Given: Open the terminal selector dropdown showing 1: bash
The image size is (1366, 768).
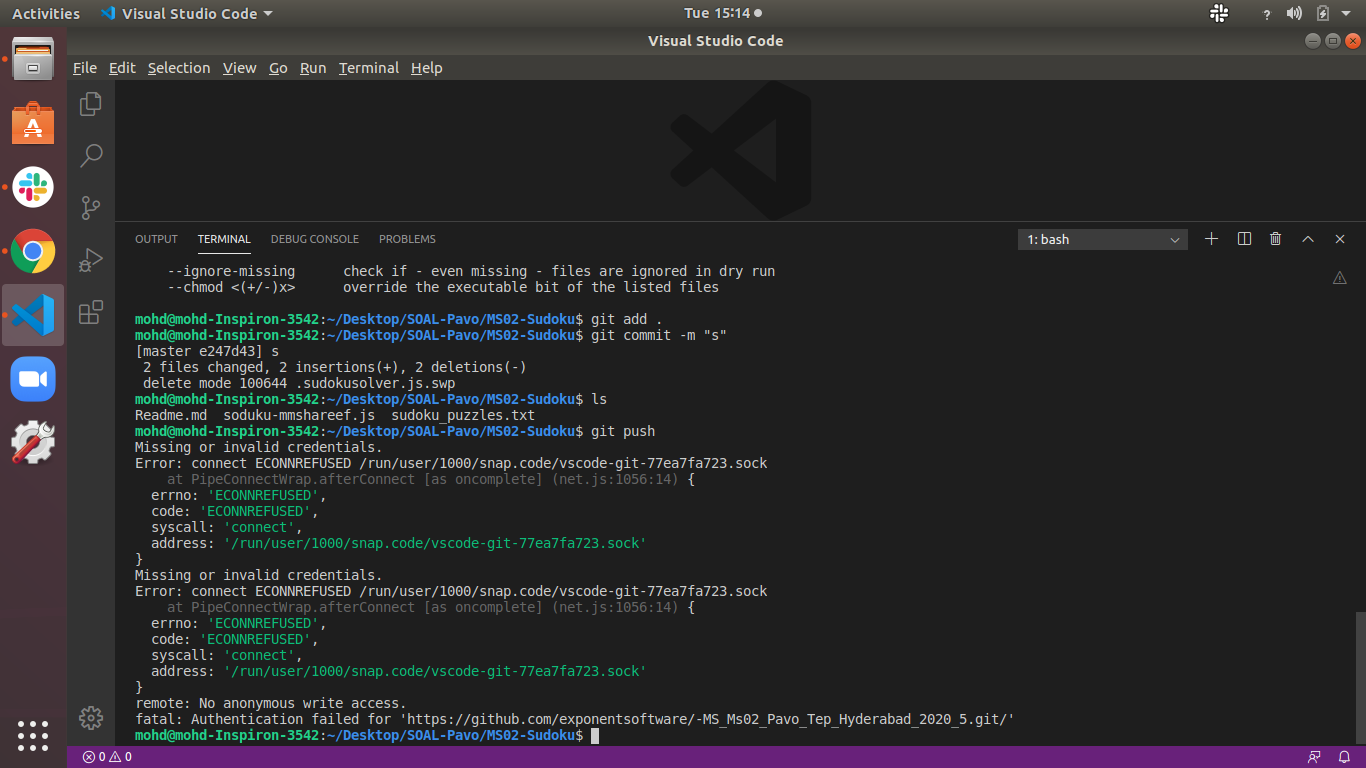Looking at the screenshot, I should 1102,239.
